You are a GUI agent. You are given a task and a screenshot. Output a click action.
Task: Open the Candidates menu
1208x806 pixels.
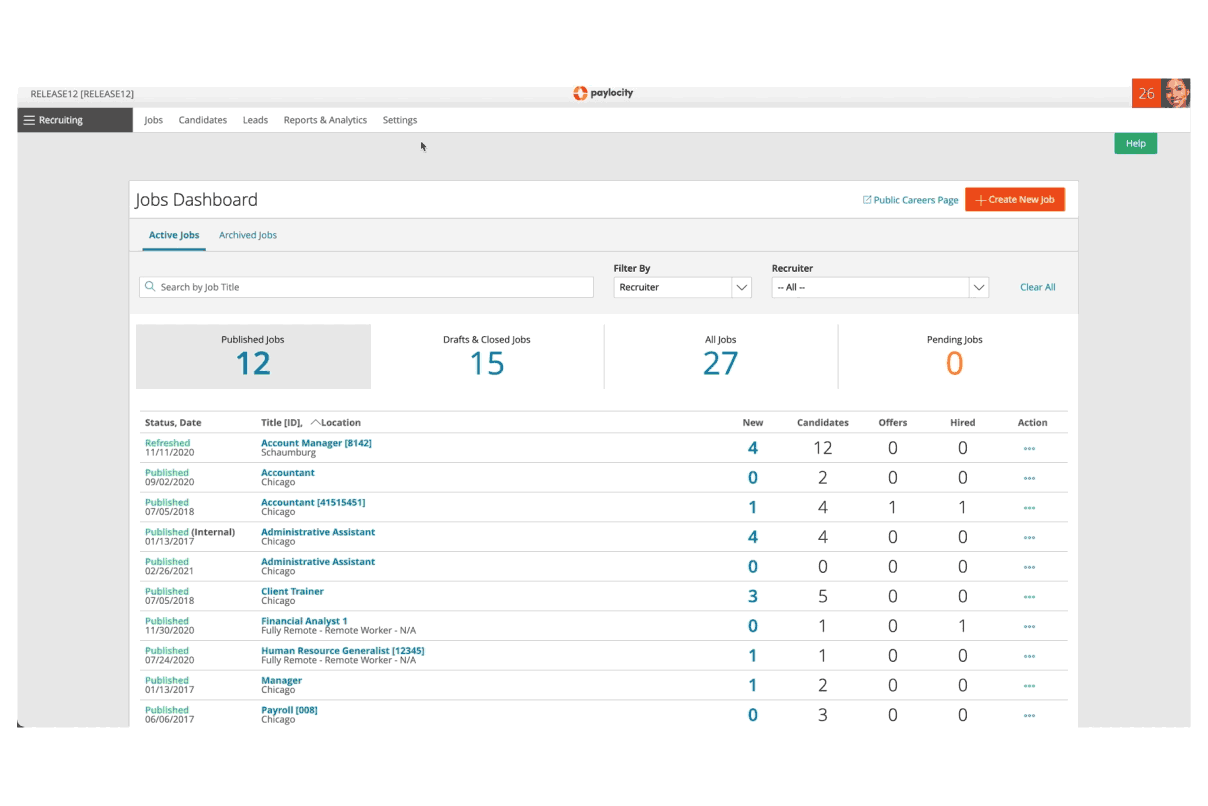[203, 120]
